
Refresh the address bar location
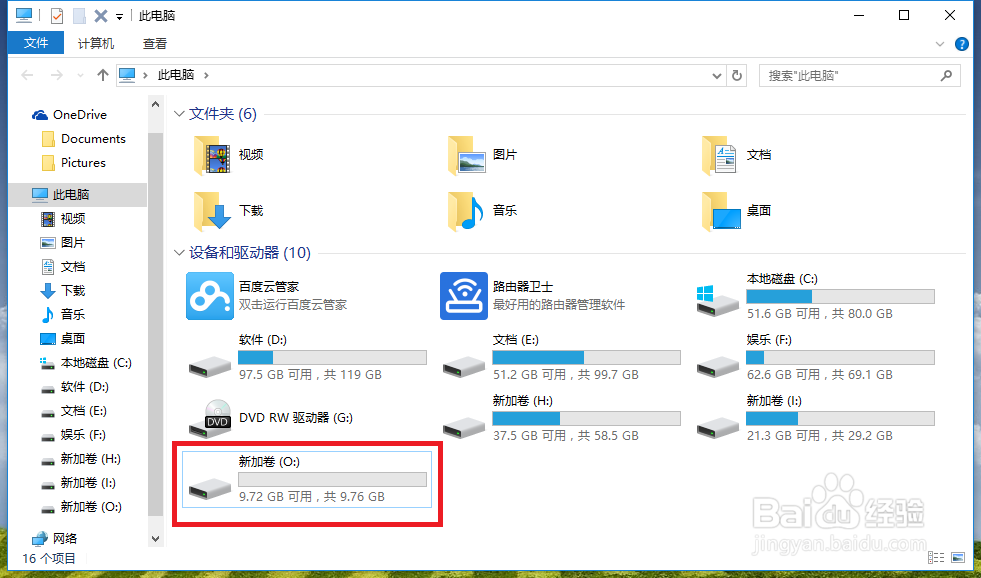(x=737, y=76)
